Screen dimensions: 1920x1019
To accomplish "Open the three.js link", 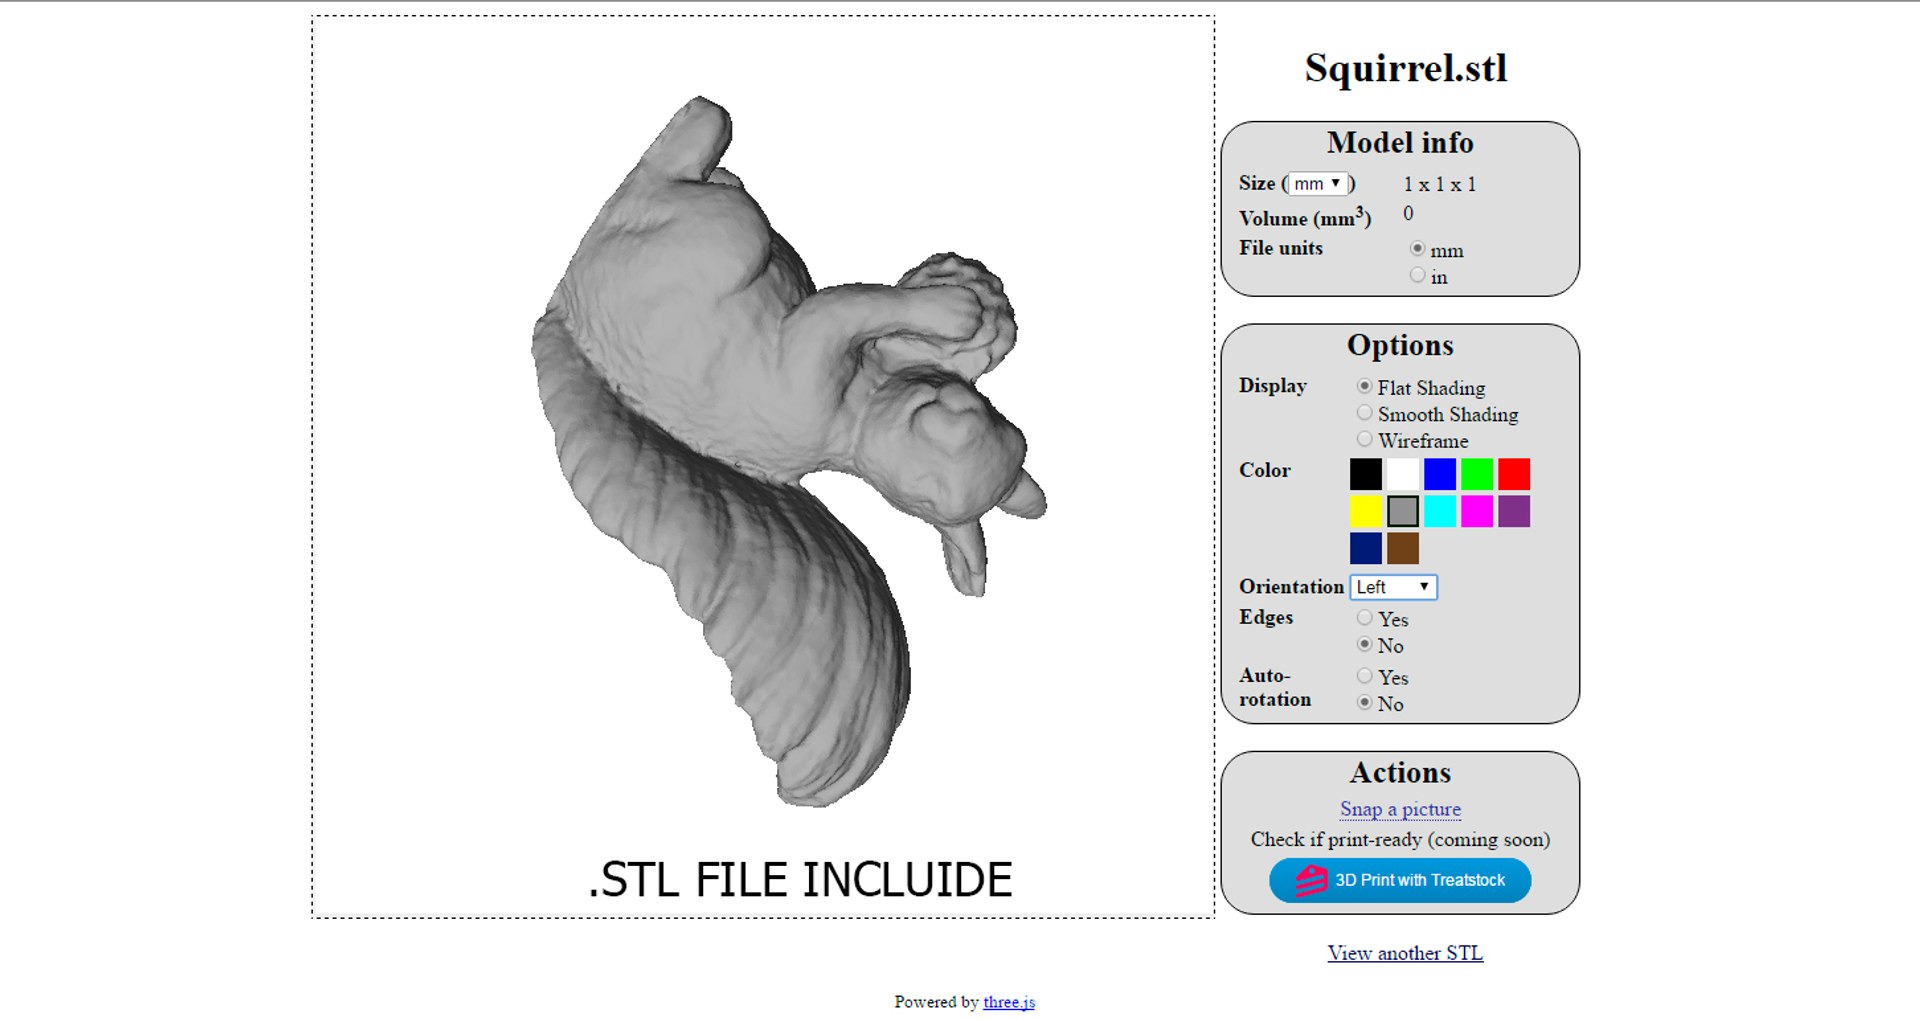I will click(x=1009, y=1002).
